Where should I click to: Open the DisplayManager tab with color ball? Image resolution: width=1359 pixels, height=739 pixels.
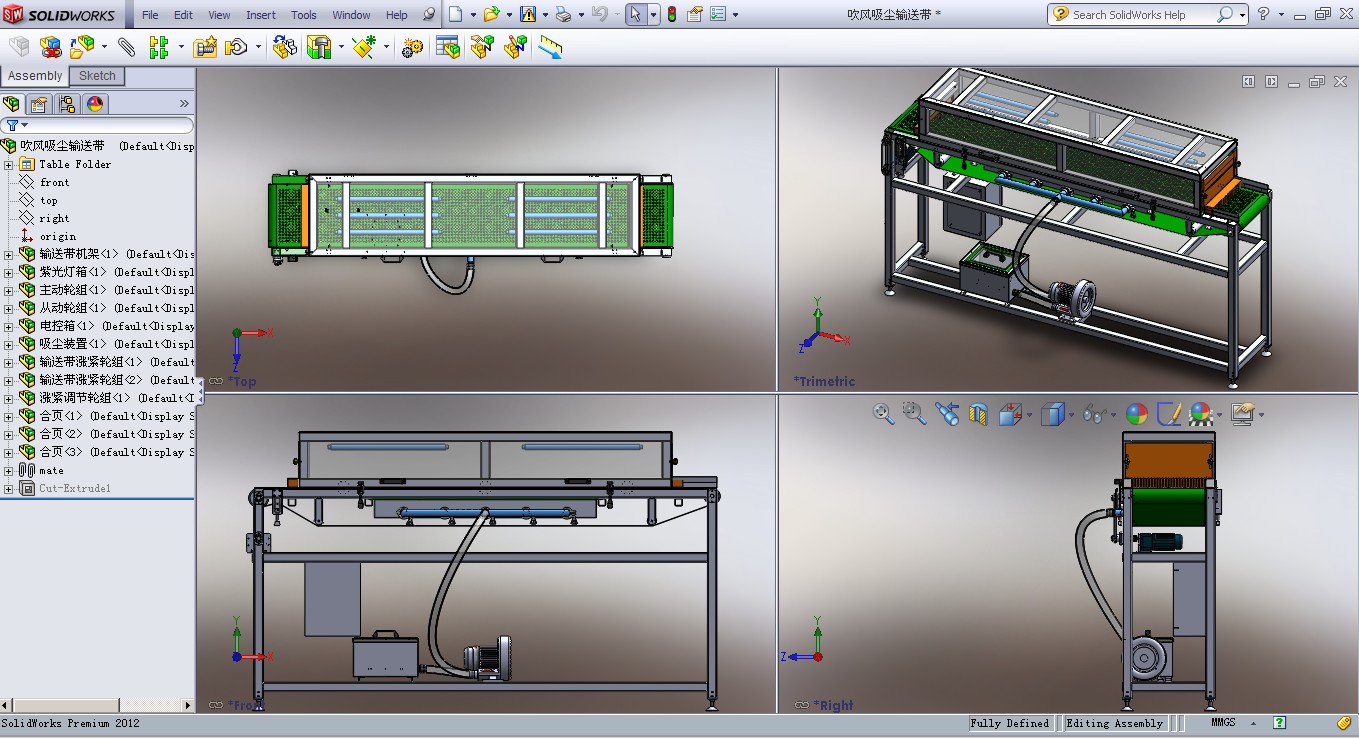(95, 104)
